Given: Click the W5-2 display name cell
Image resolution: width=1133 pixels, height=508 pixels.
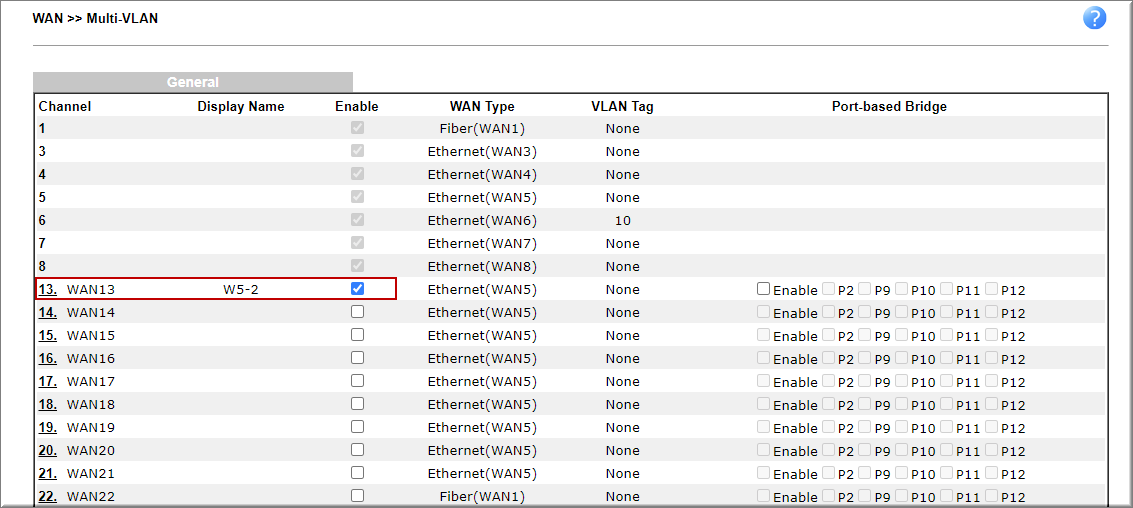Looking at the screenshot, I should click(x=241, y=290).
